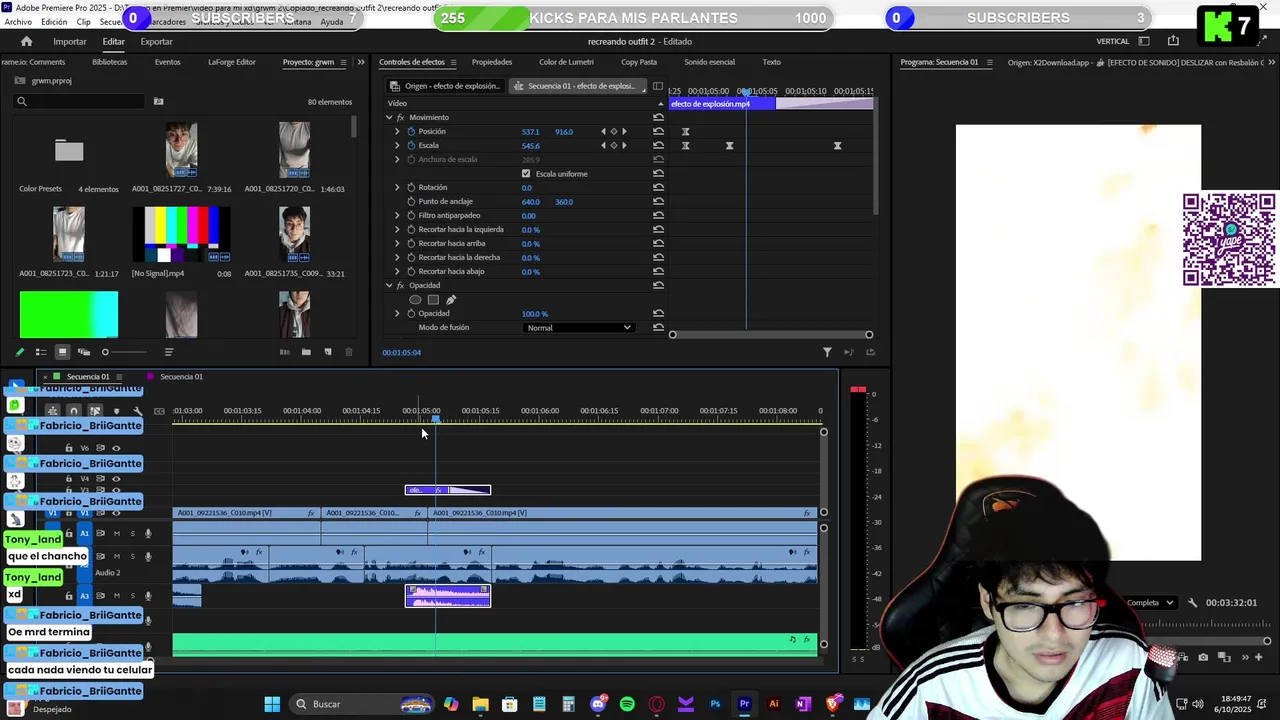
Task: Click the filter properties funnel icon
Action: point(827,352)
